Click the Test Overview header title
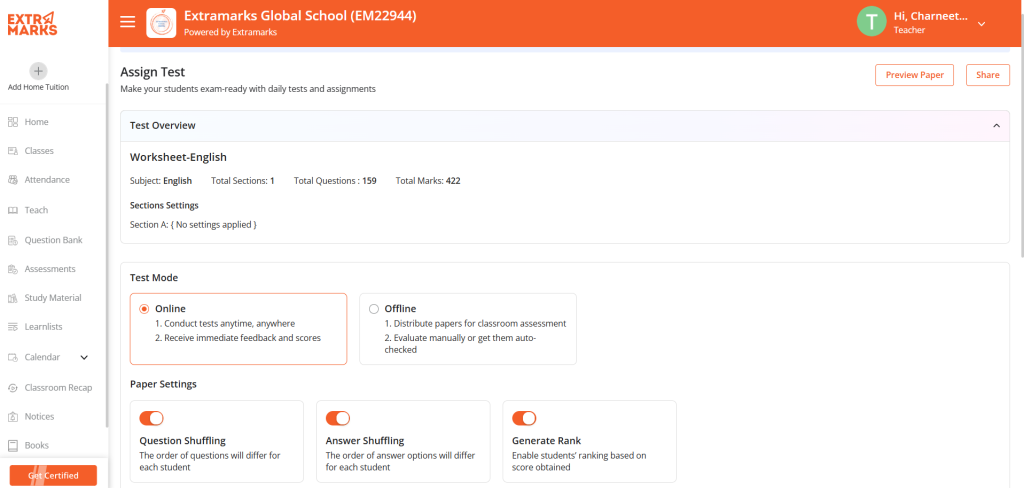The height and width of the screenshot is (488, 1024). pyautogui.click(x=163, y=125)
